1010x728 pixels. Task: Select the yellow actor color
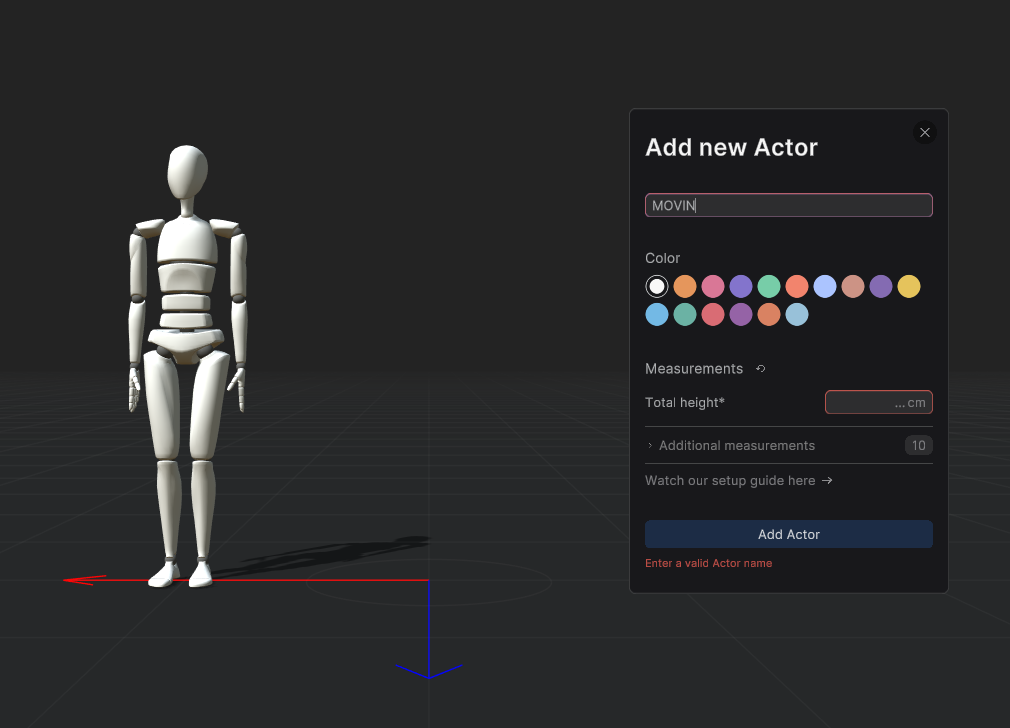pos(908,287)
